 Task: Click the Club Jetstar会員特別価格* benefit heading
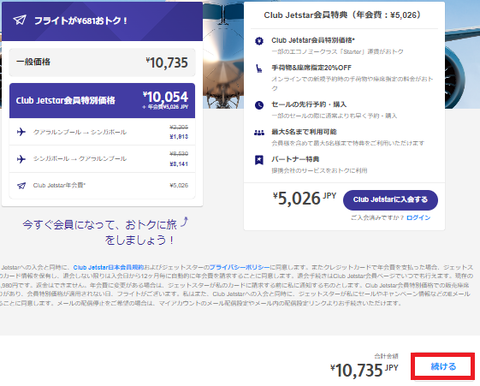point(313,40)
